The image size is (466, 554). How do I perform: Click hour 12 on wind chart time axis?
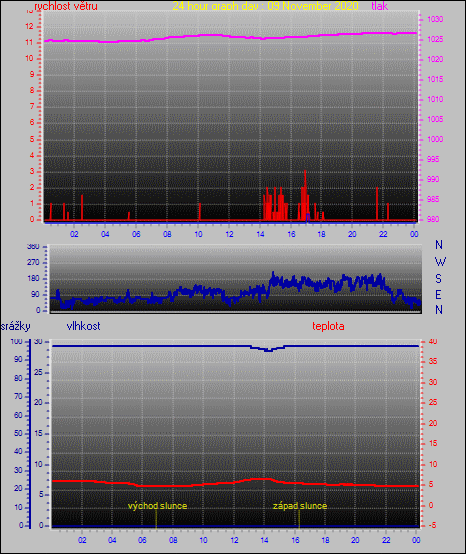(x=229, y=234)
